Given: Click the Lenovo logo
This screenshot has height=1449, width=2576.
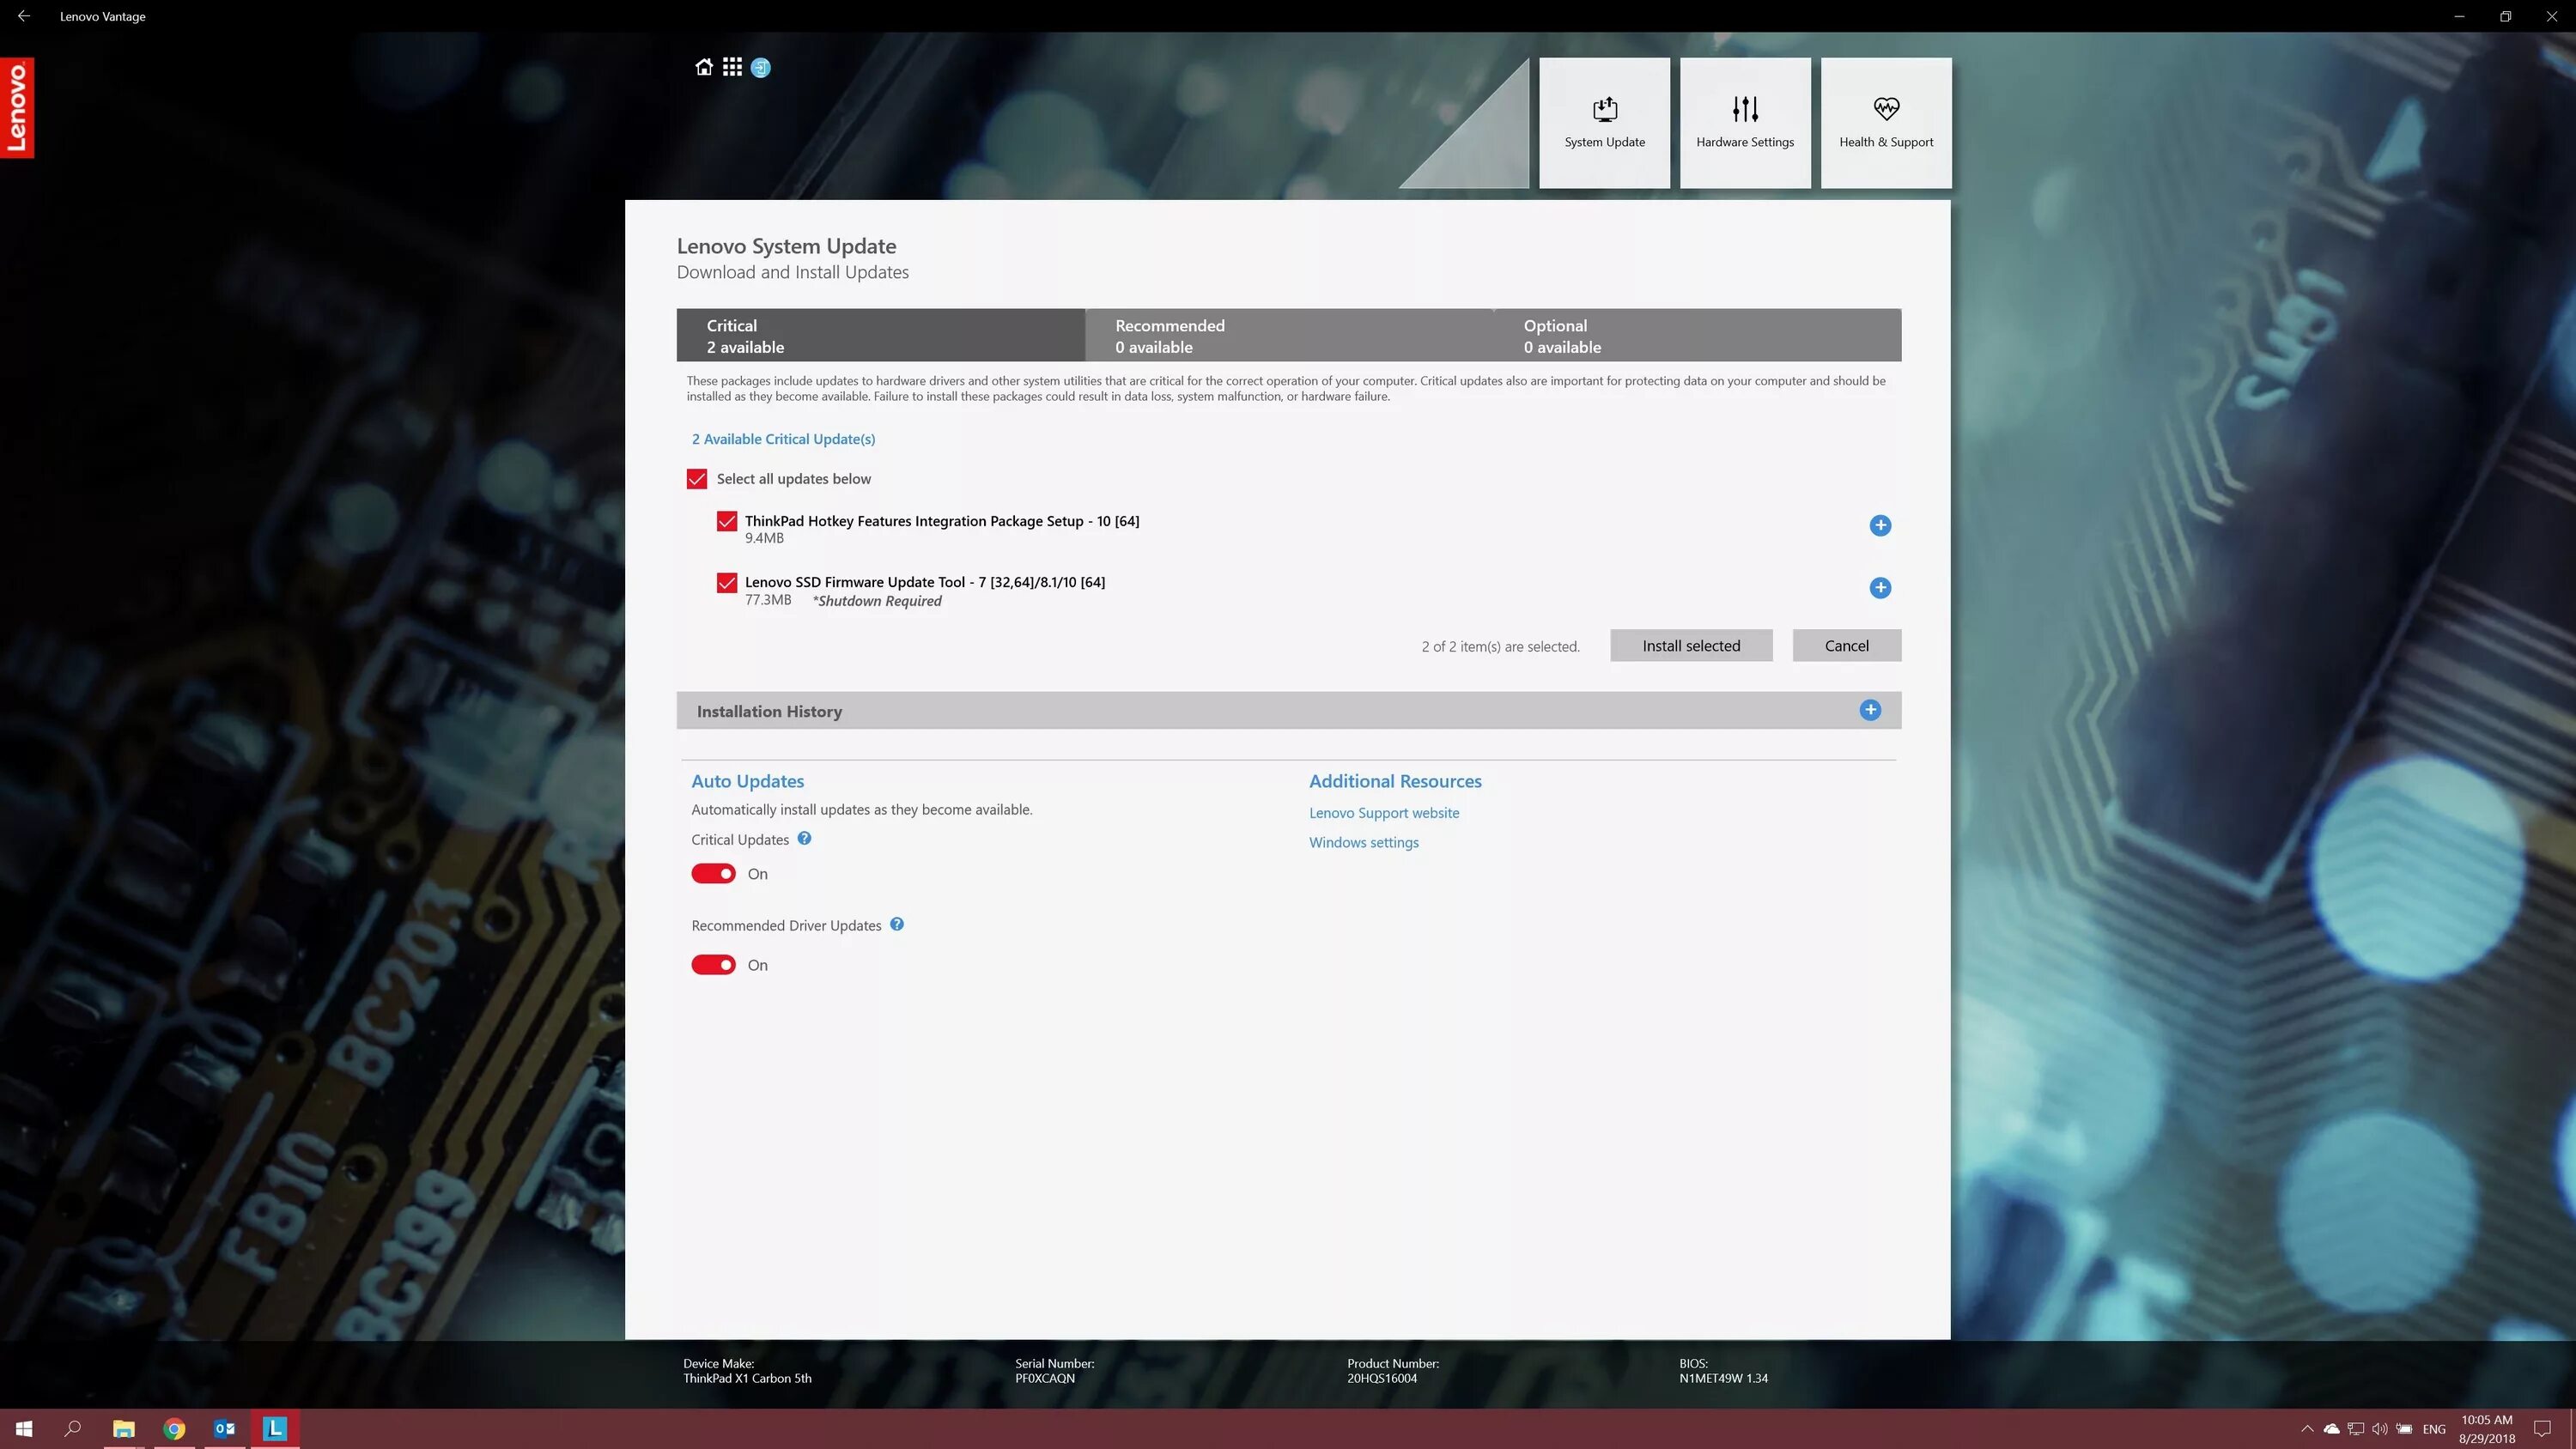Looking at the screenshot, I should [x=17, y=108].
